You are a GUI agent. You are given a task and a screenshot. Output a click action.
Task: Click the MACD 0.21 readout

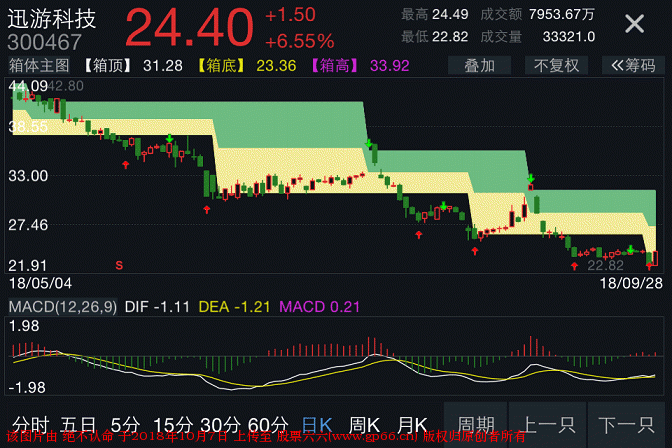319,307
